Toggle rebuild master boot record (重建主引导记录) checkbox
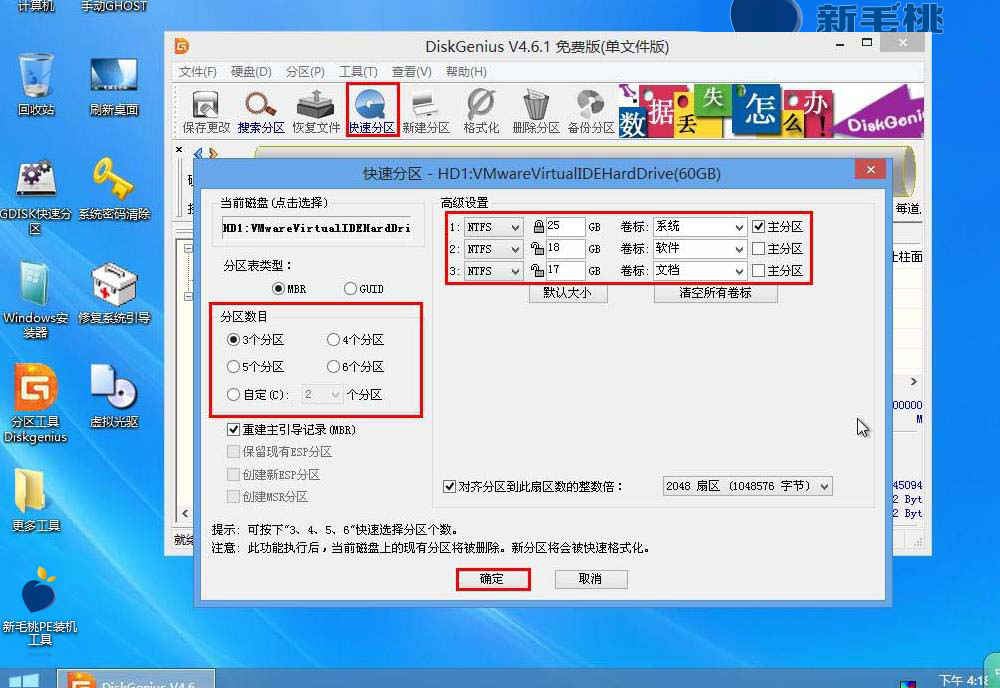The width and height of the screenshot is (1000, 688). tap(233, 430)
